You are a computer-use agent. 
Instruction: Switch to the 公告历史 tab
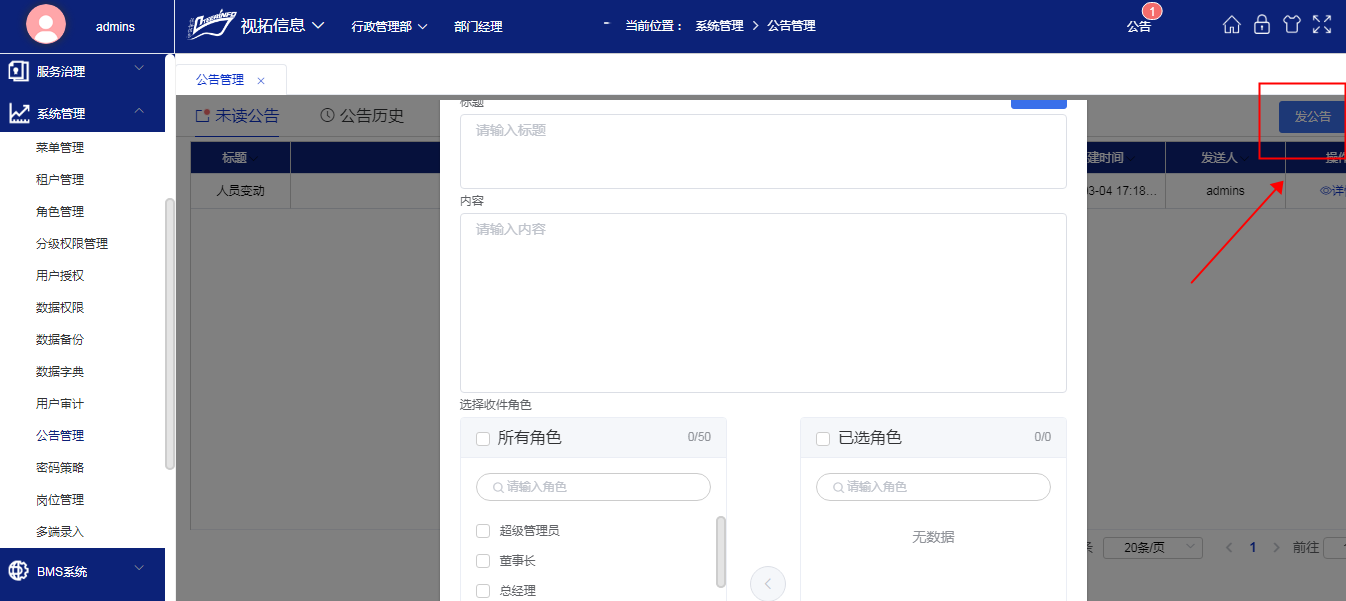pos(362,116)
